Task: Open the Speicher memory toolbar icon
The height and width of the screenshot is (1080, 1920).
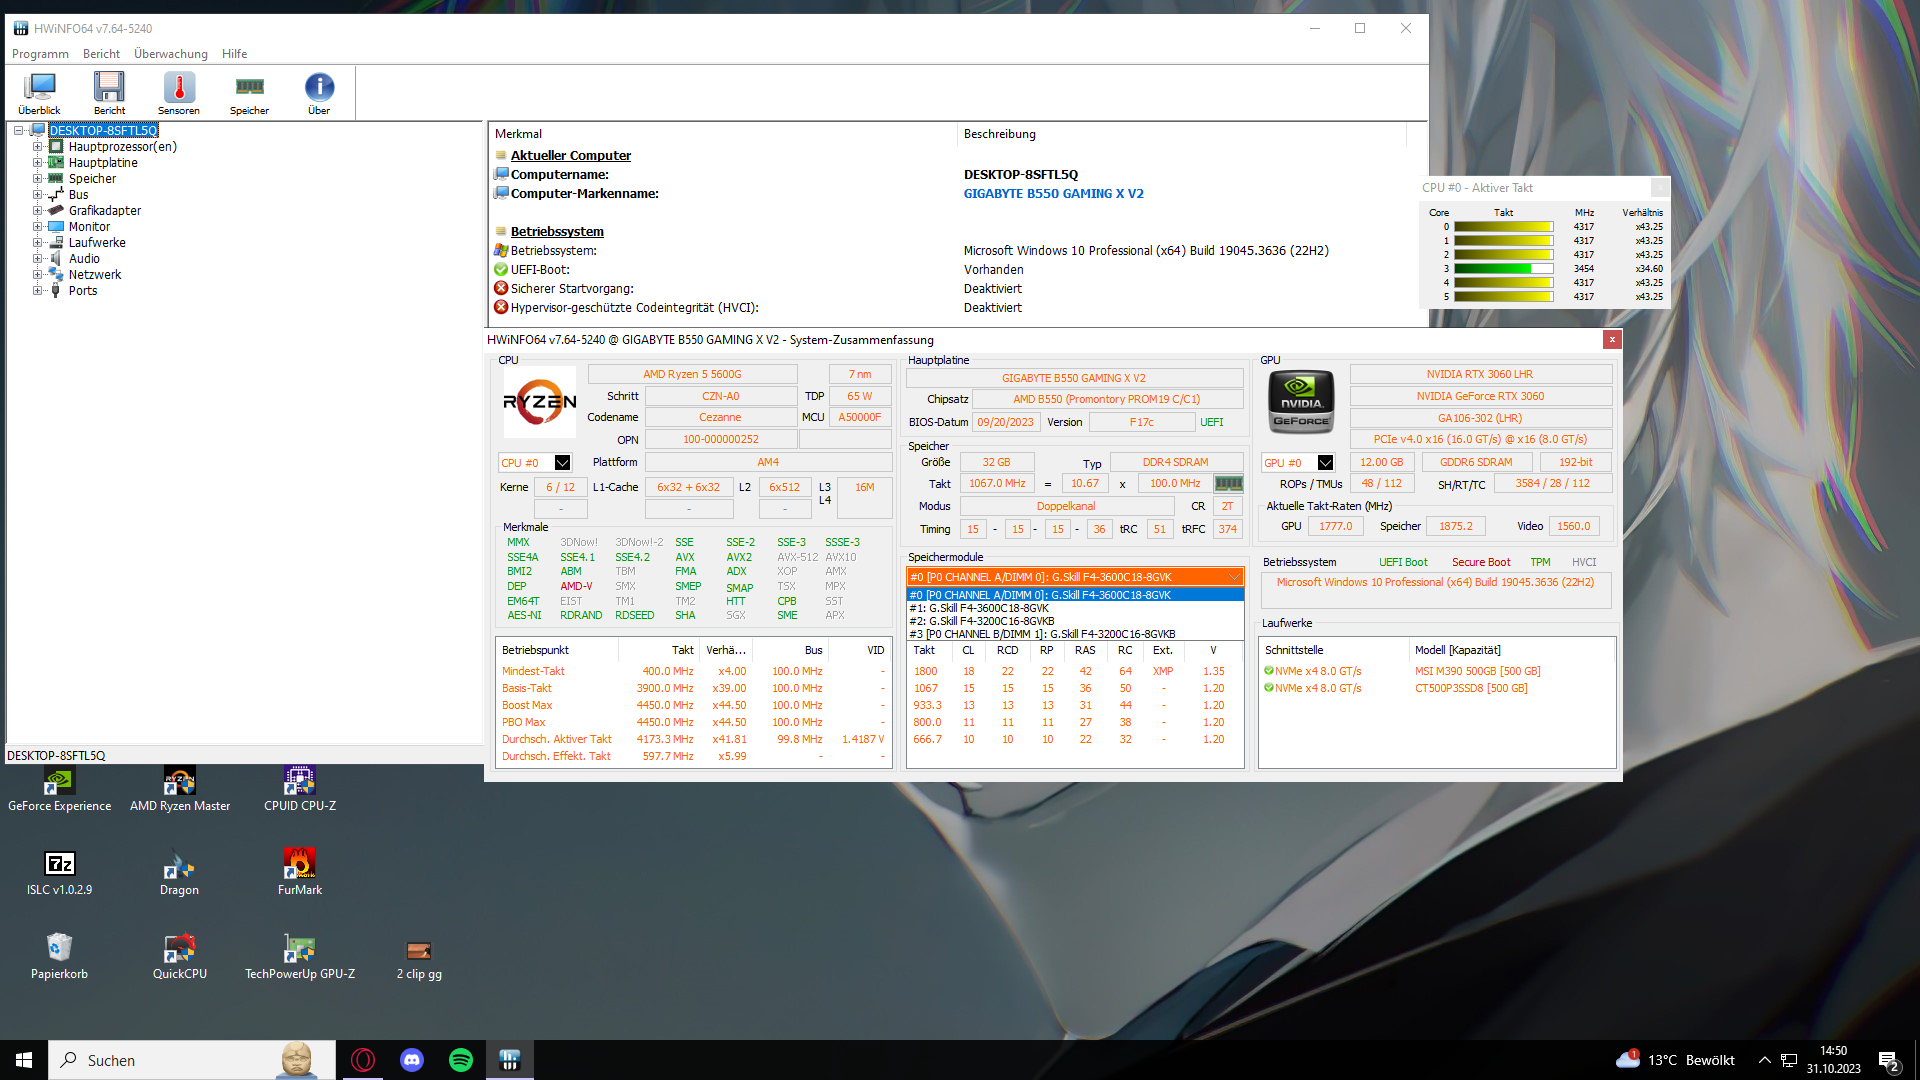Action: [x=249, y=88]
